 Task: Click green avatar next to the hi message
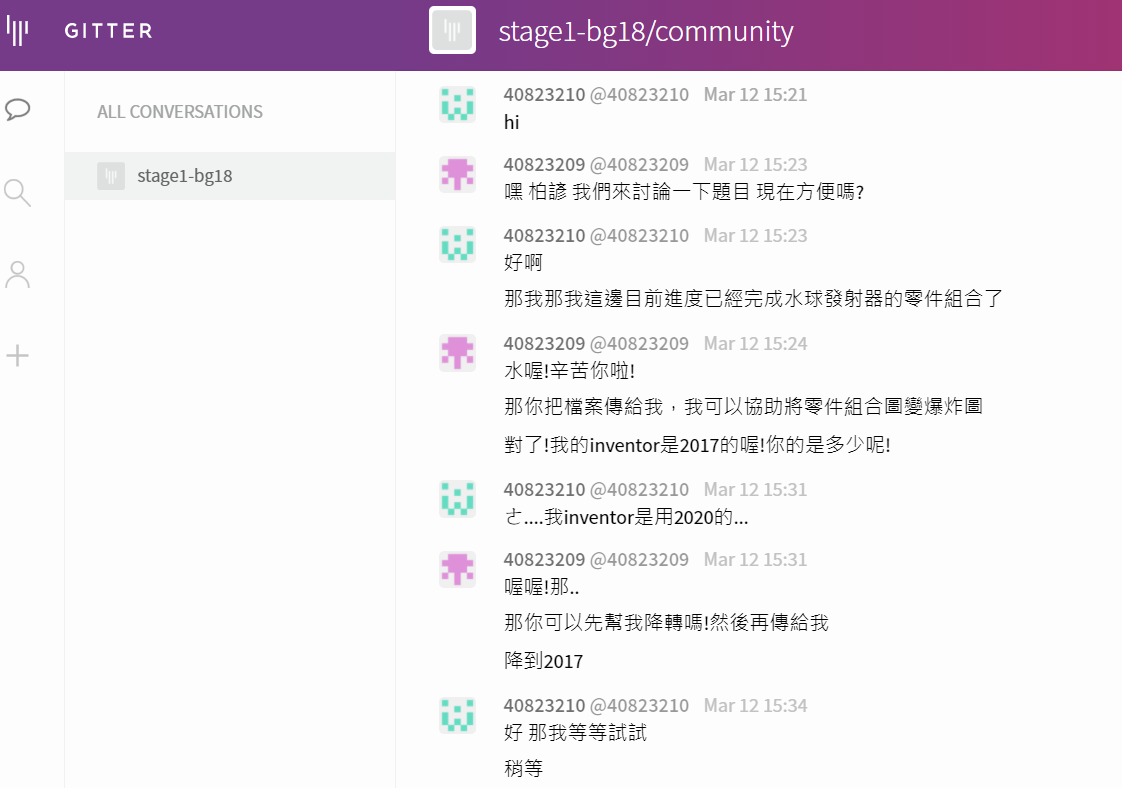point(457,104)
